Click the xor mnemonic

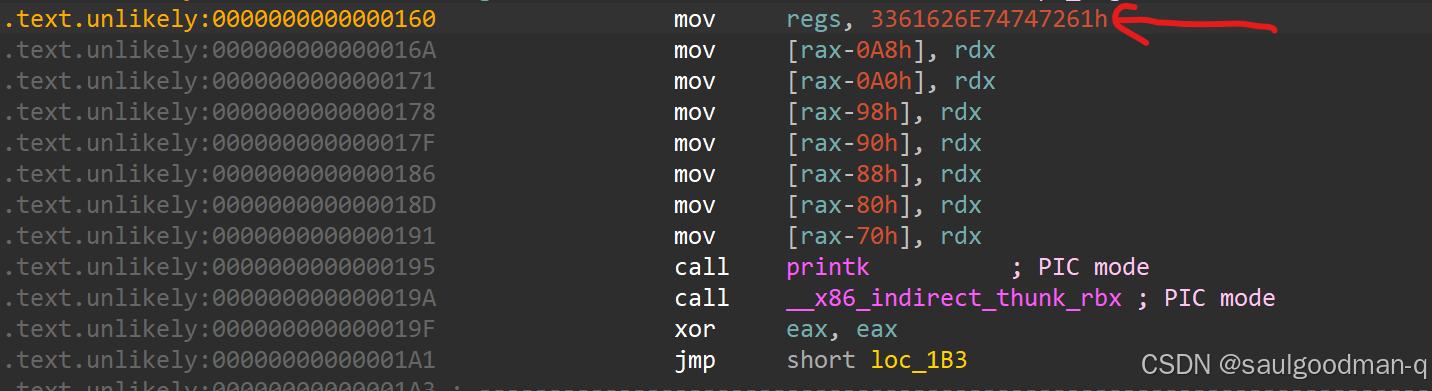click(695, 329)
